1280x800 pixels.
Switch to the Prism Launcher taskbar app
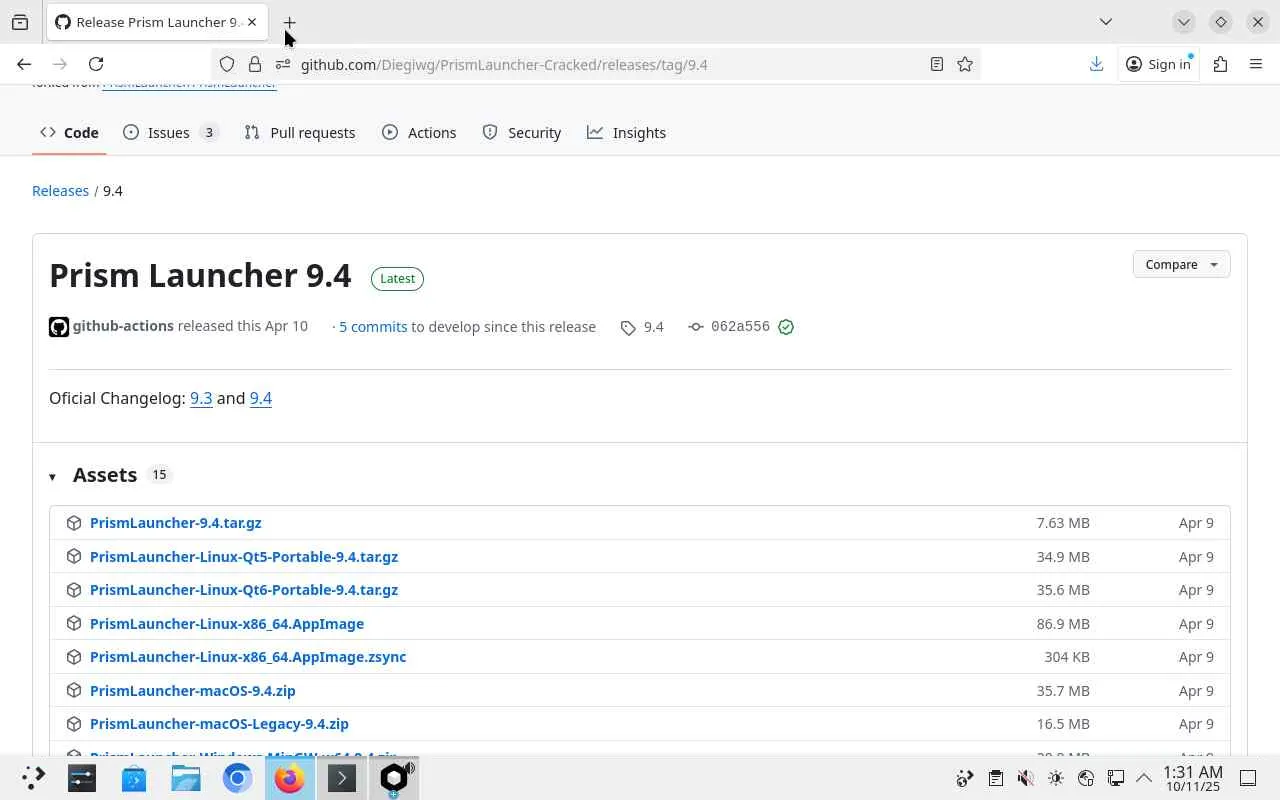394,778
